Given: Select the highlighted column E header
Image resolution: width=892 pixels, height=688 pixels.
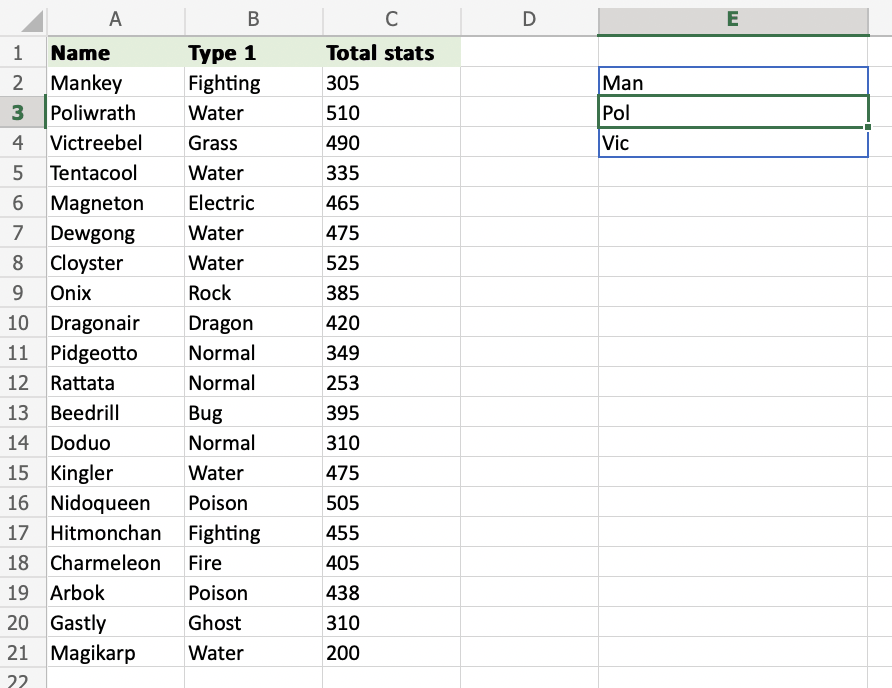Looking at the screenshot, I should (x=732, y=18).
